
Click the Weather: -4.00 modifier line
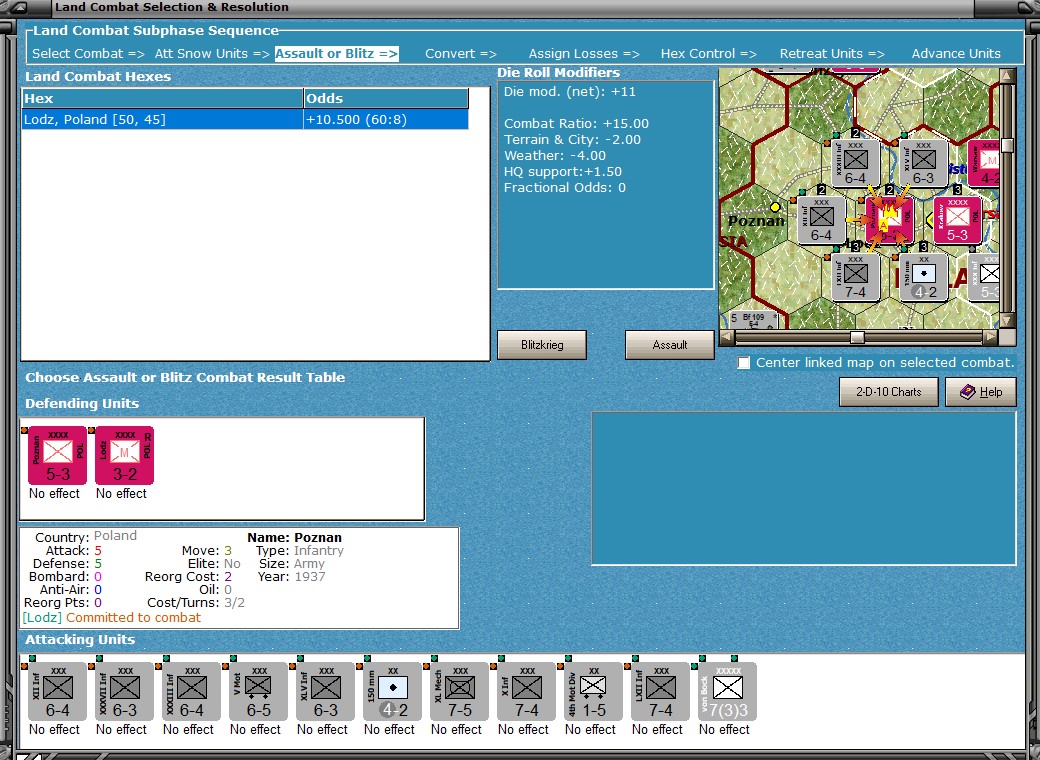555,155
